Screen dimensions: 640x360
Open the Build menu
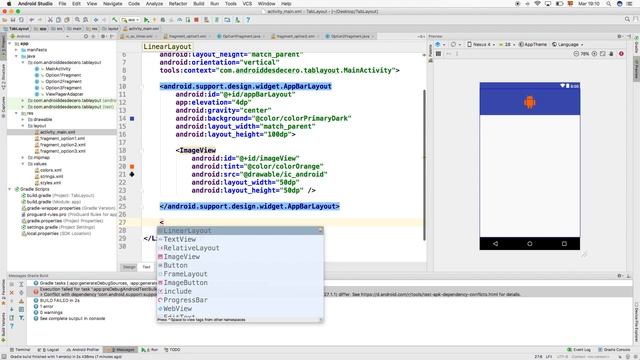click(x=199, y=3)
